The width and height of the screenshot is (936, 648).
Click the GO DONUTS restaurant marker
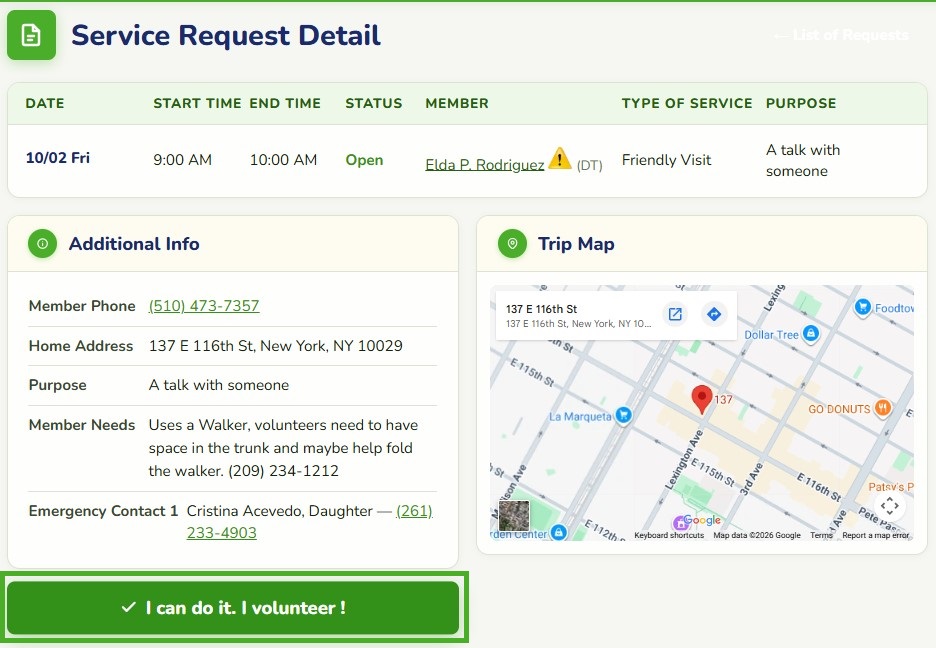[883, 408]
